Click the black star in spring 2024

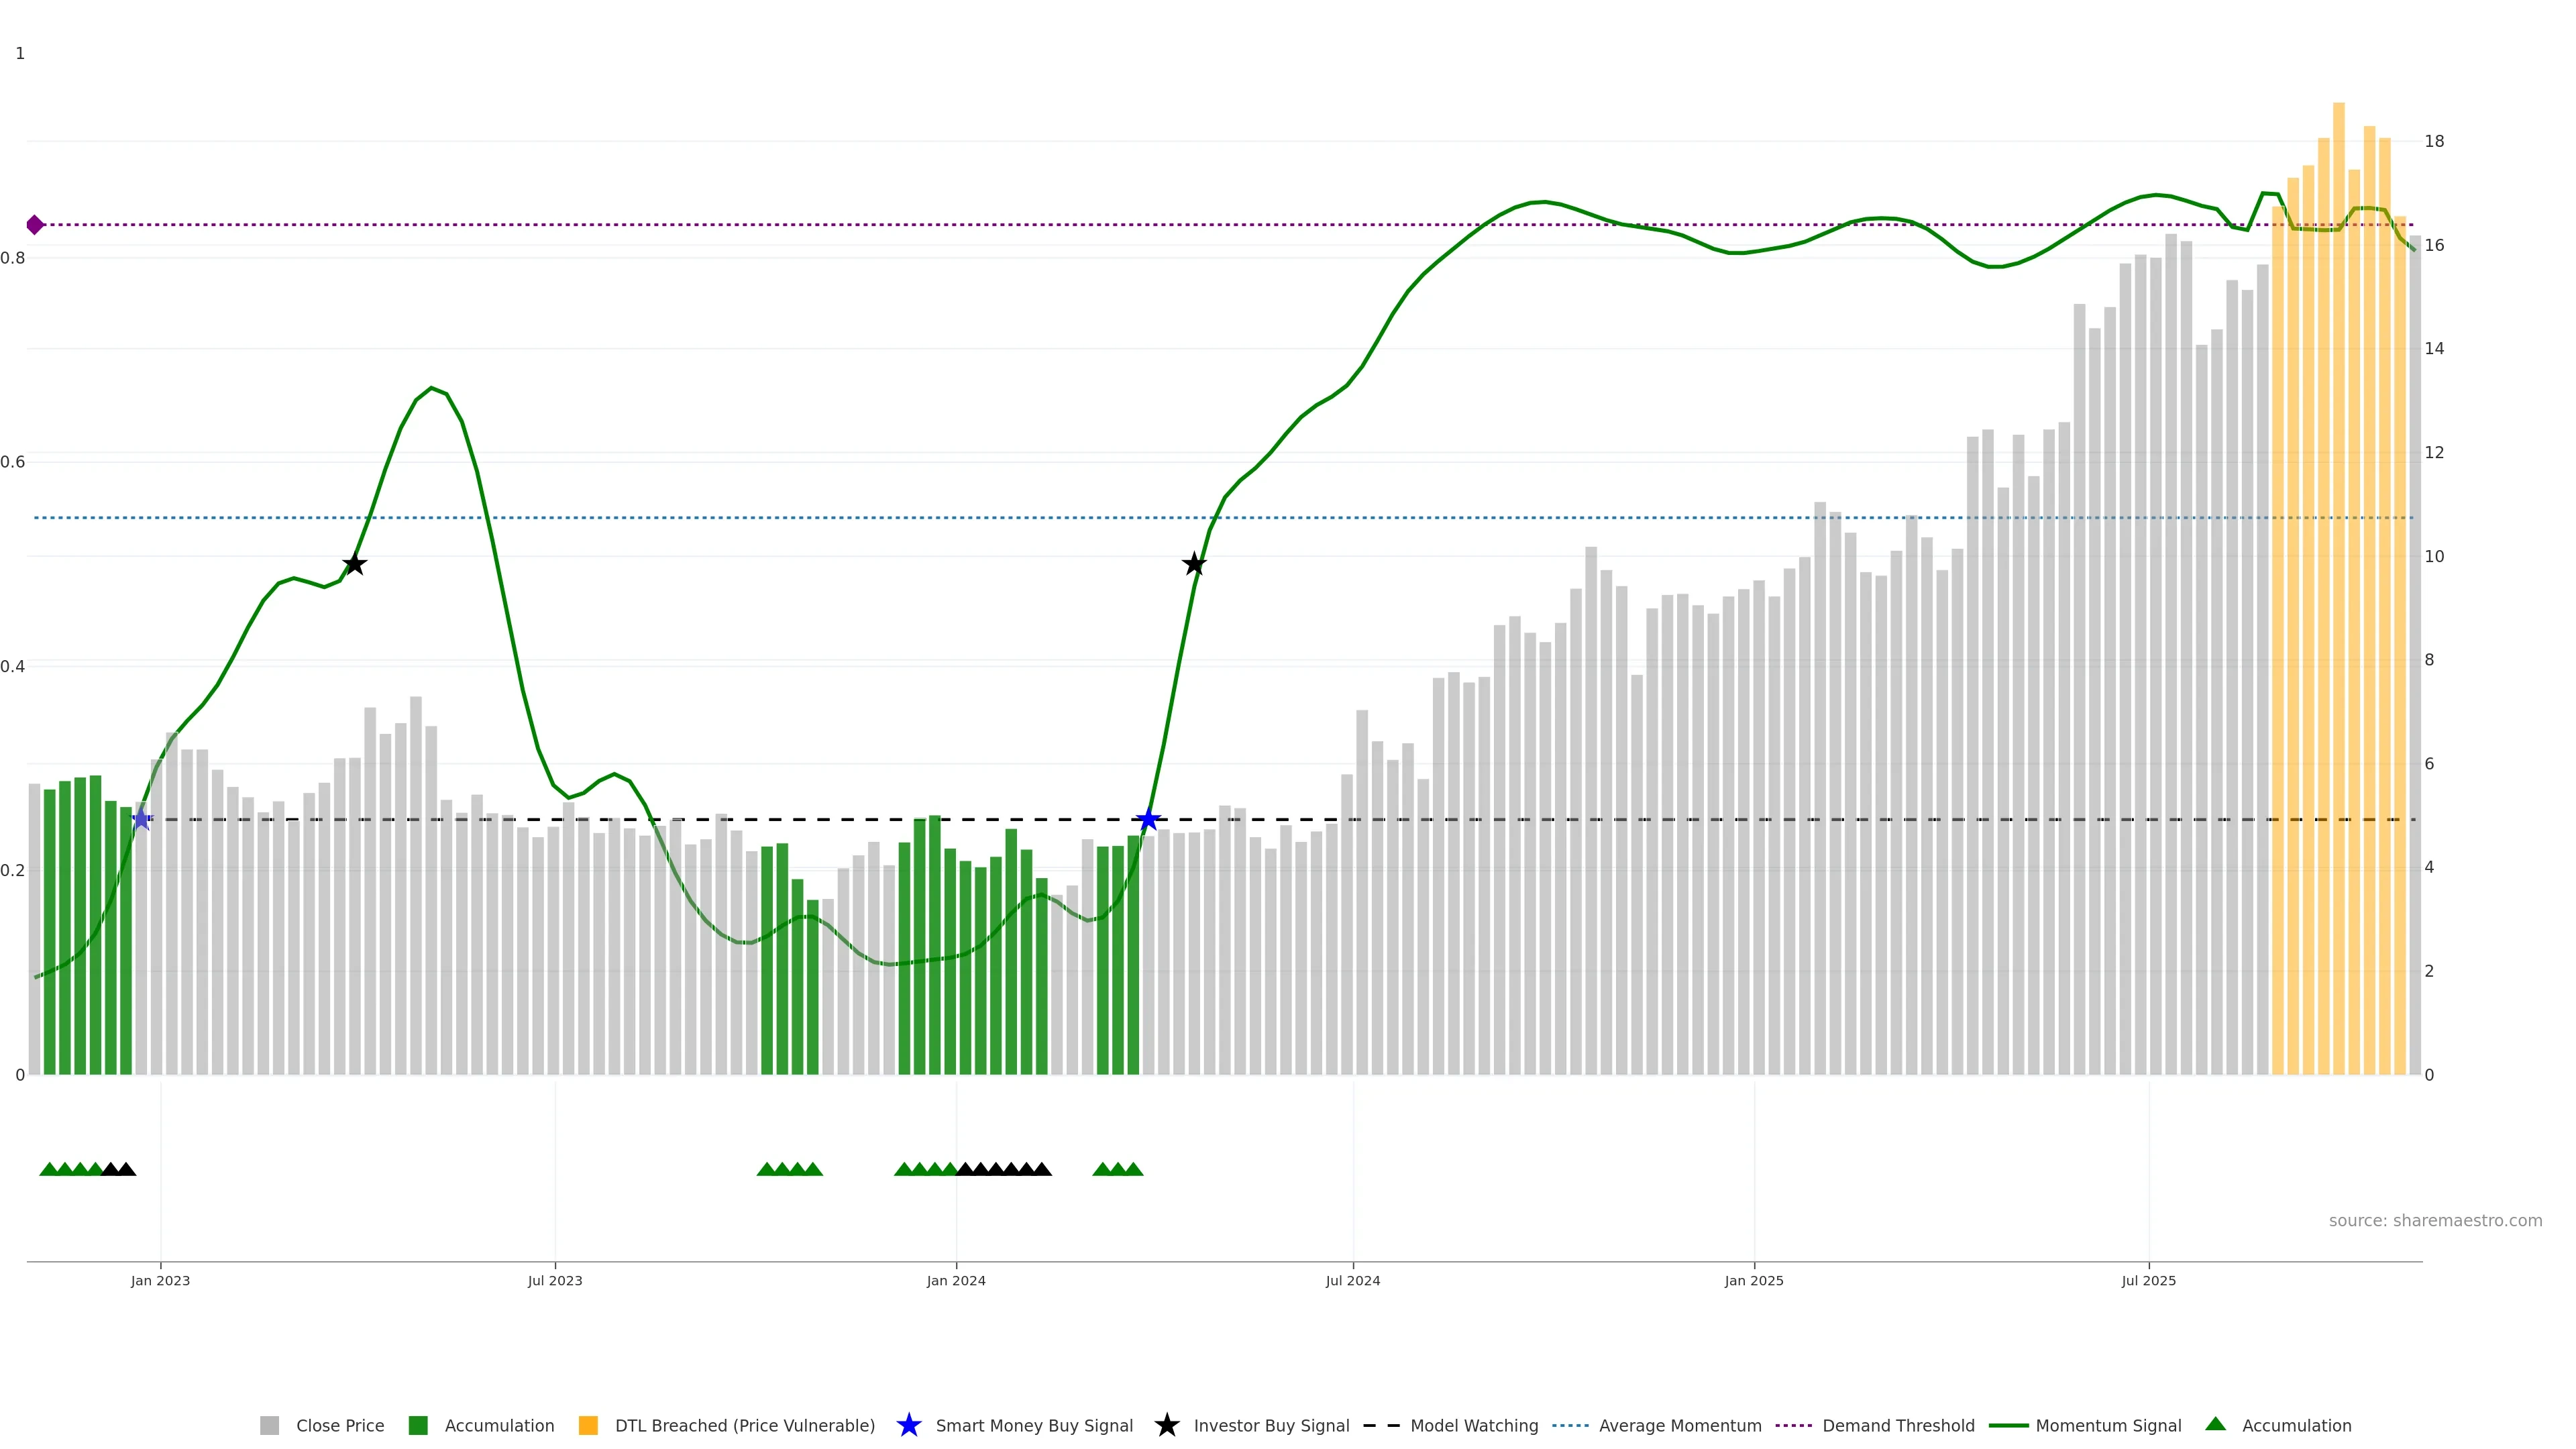pyautogui.click(x=1194, y=565)
